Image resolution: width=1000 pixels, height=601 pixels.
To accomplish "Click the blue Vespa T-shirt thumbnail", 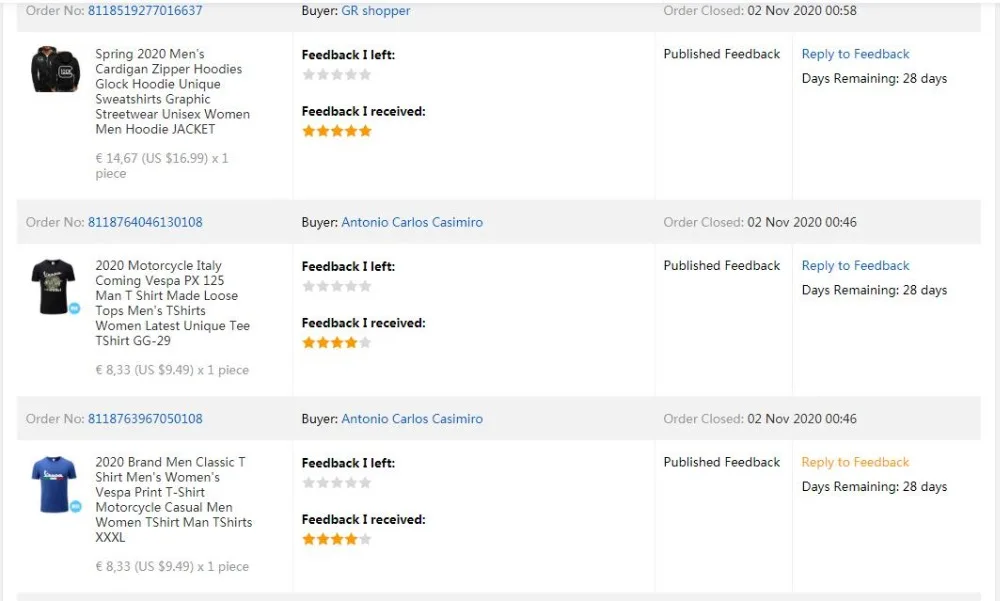I will [x=52, y=483].
